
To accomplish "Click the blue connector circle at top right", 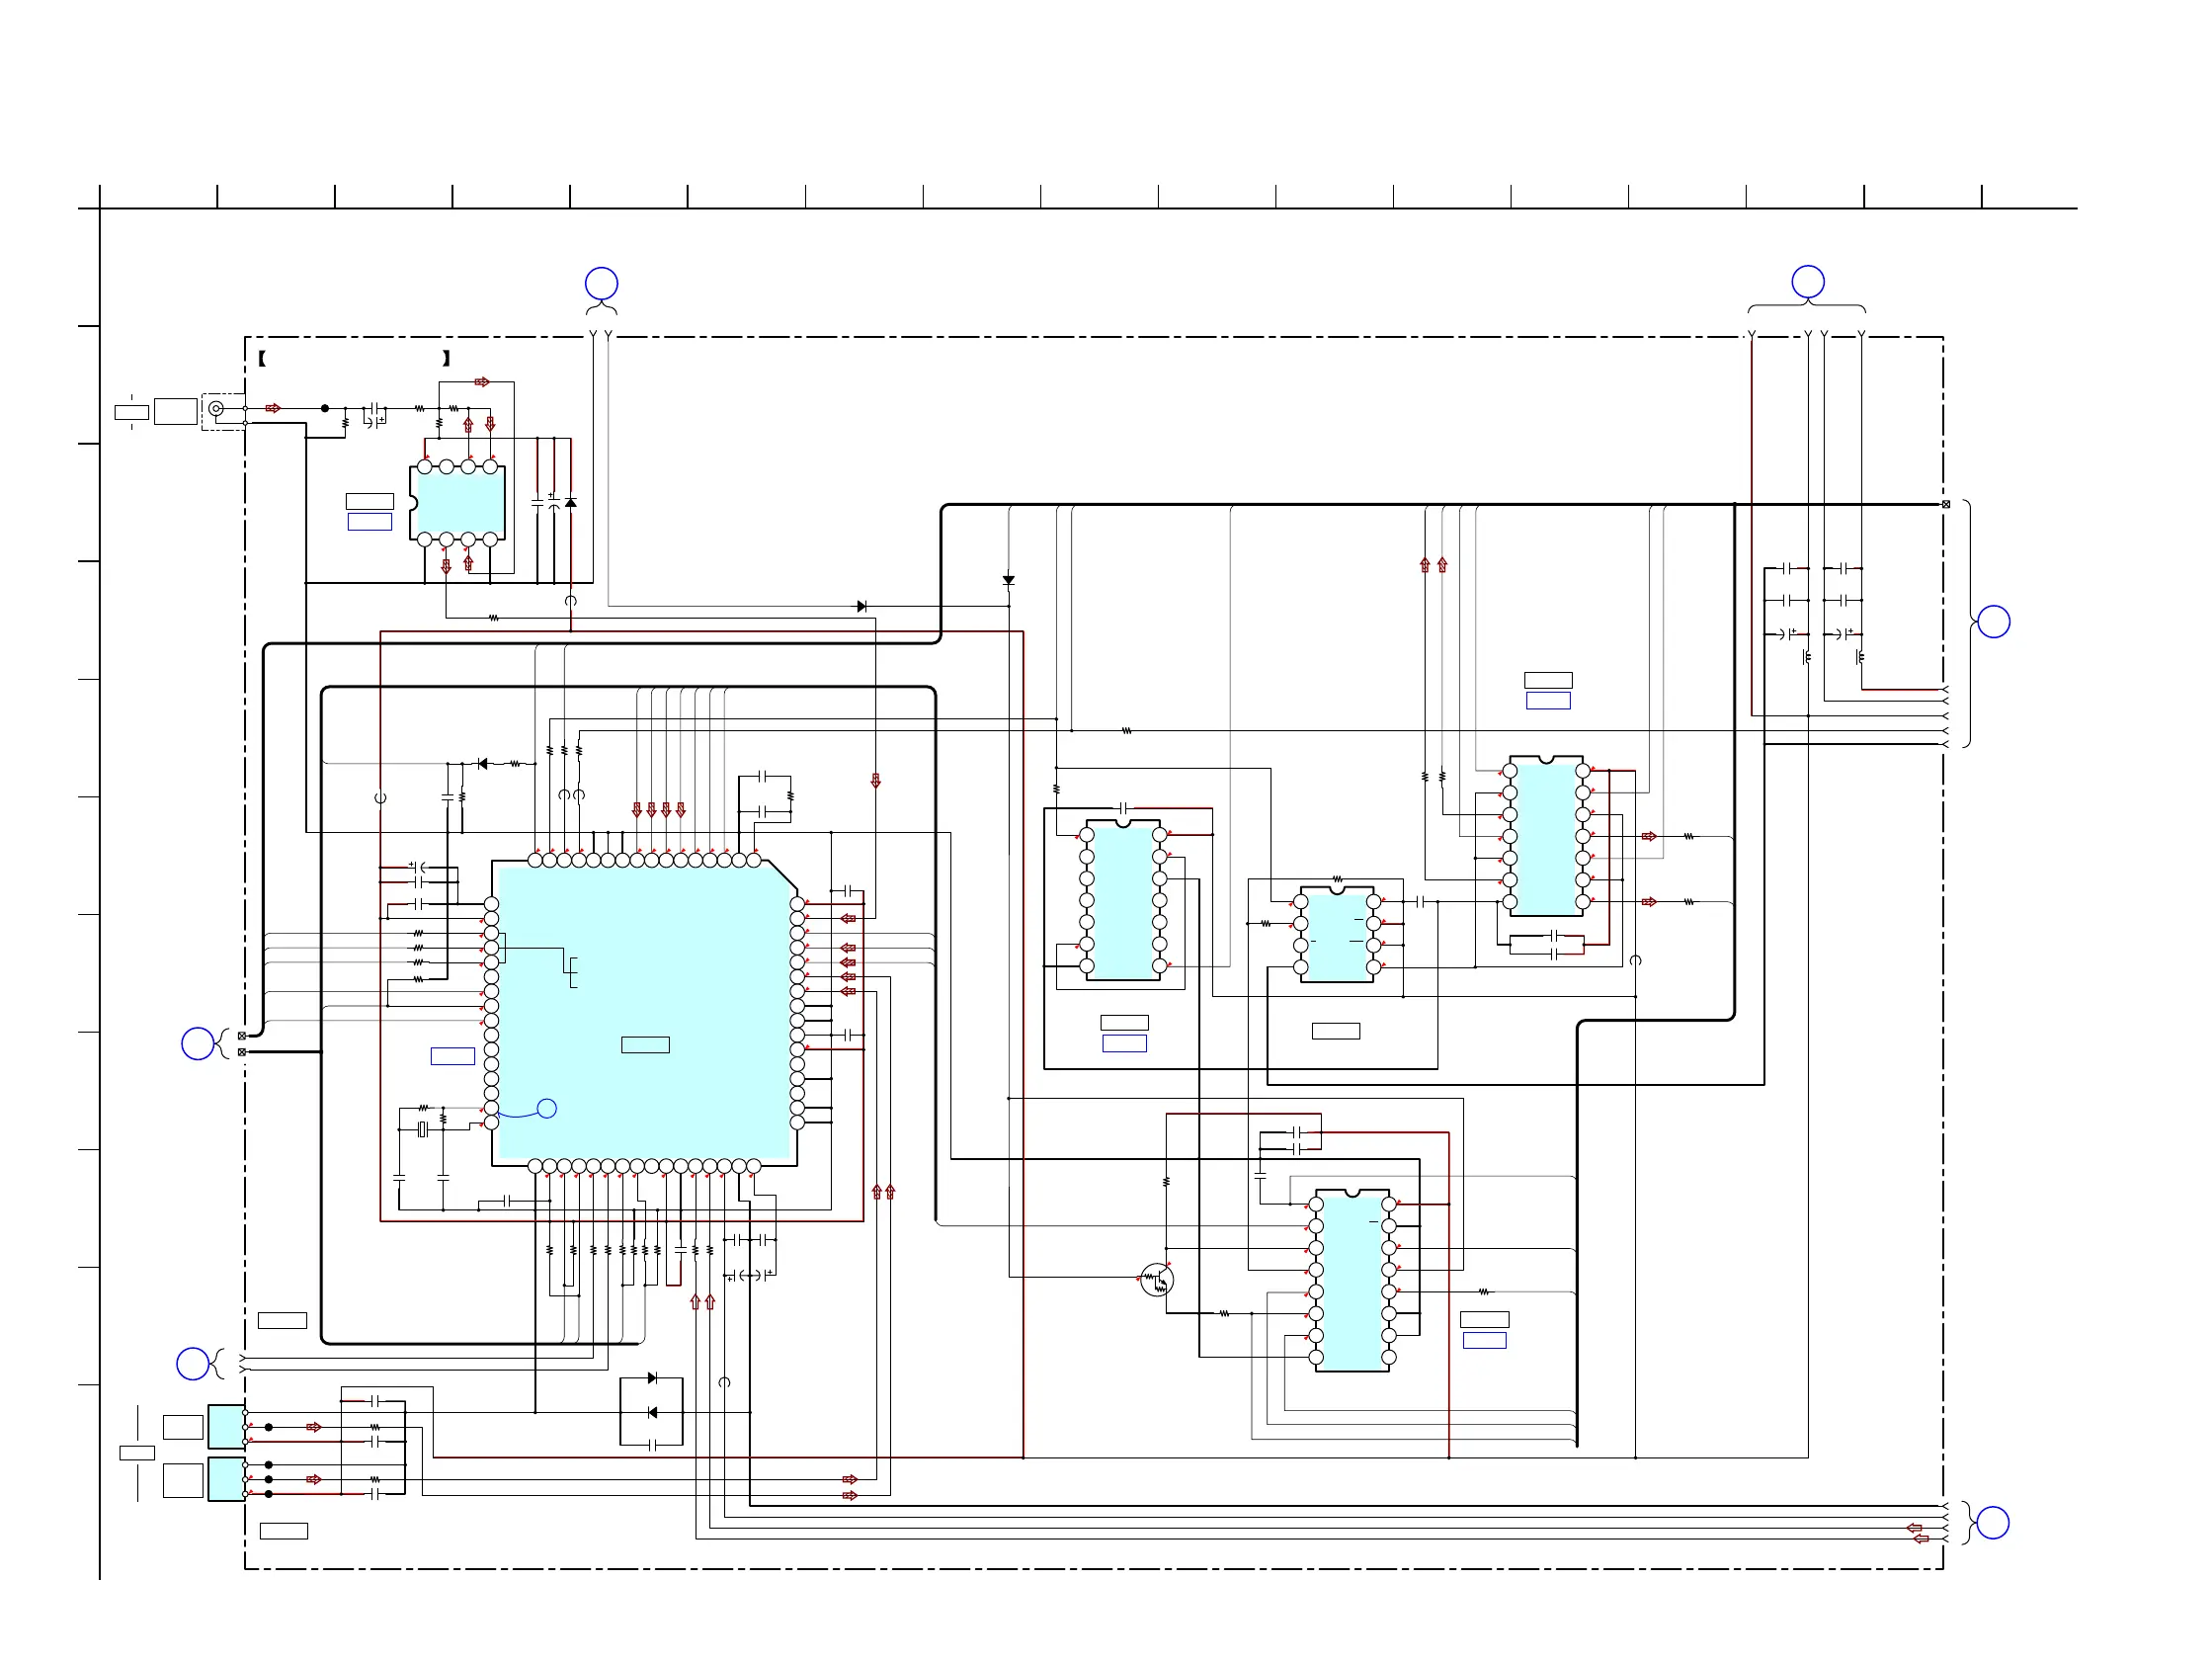I will pos(1807,282).
